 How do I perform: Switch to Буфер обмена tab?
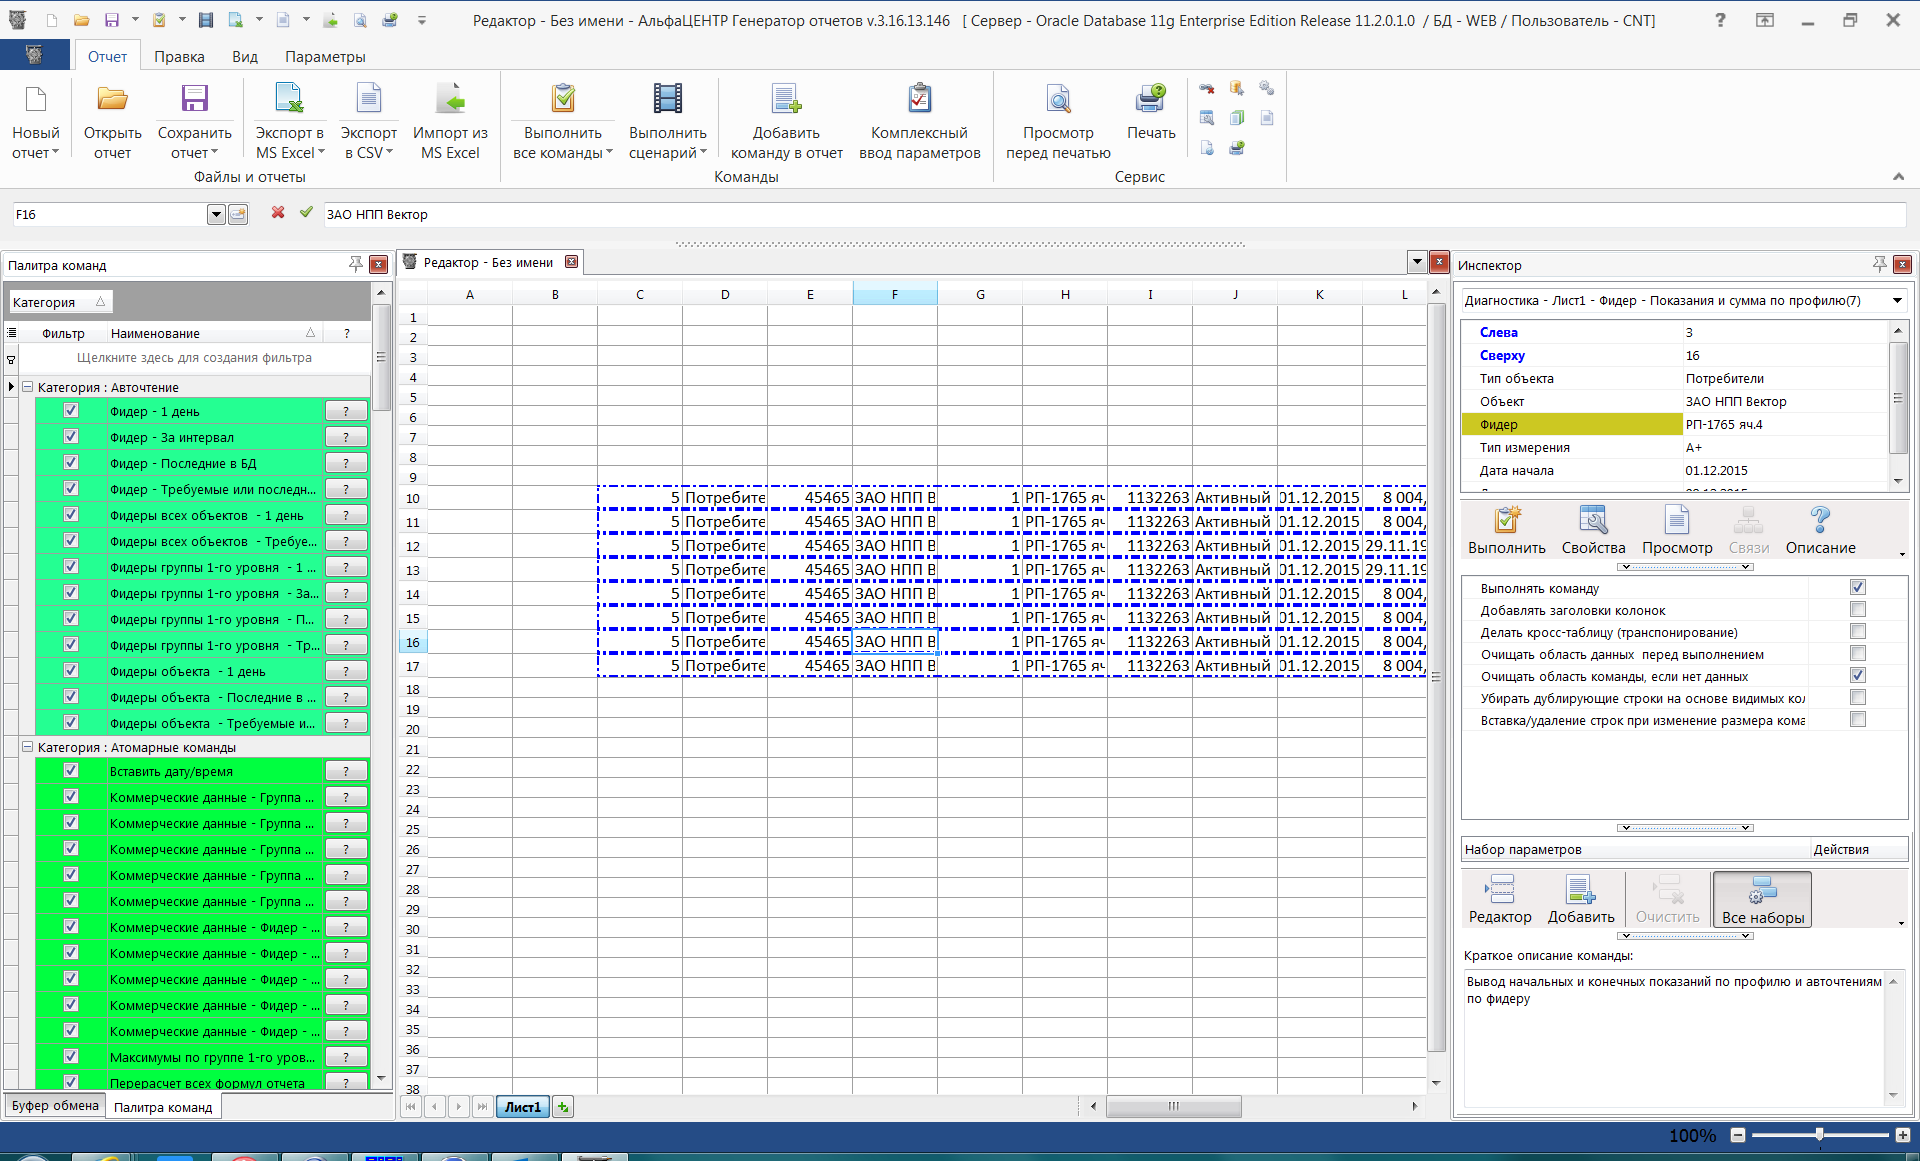click(55, 1106)
